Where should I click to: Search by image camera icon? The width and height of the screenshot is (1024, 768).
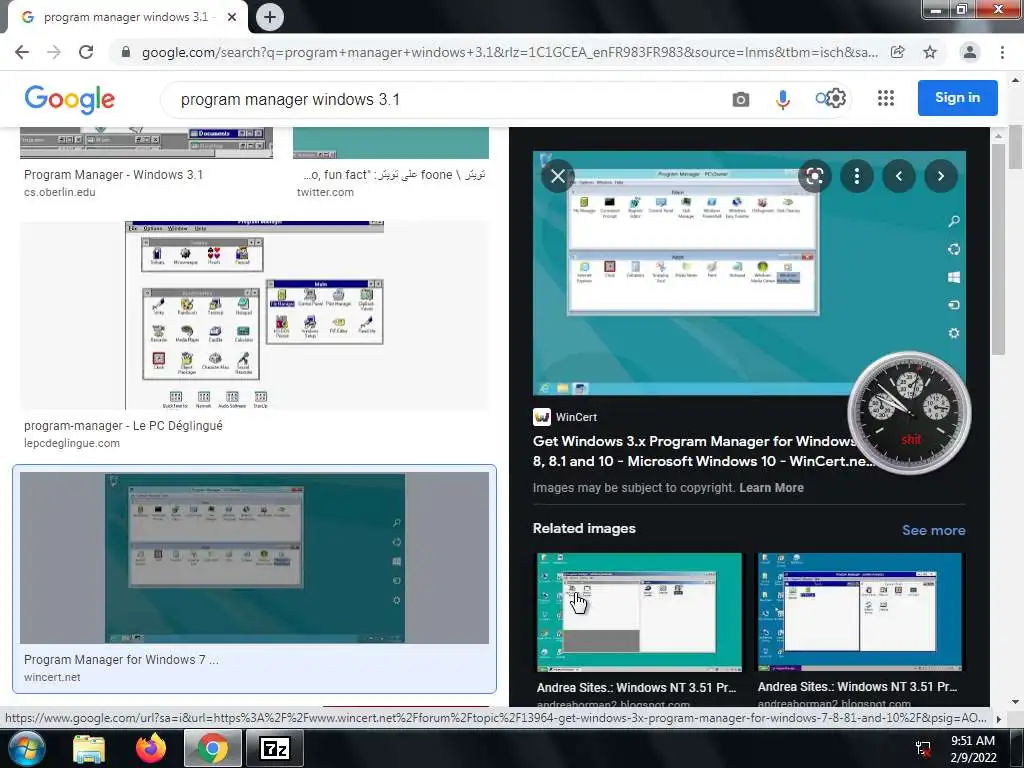(741, 99)
